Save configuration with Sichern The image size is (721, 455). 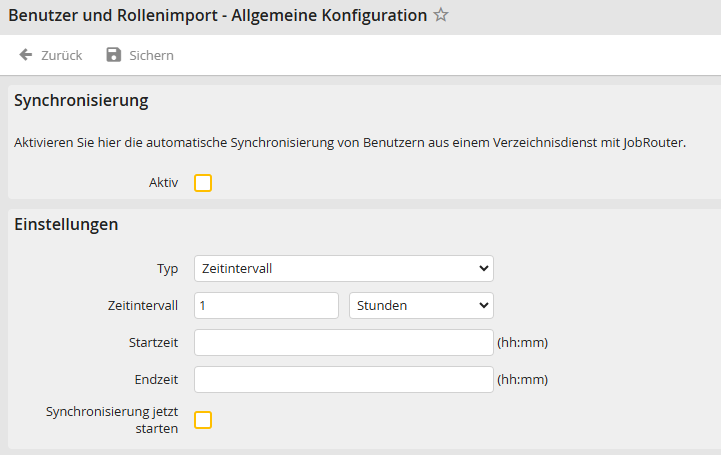[151, 56]
